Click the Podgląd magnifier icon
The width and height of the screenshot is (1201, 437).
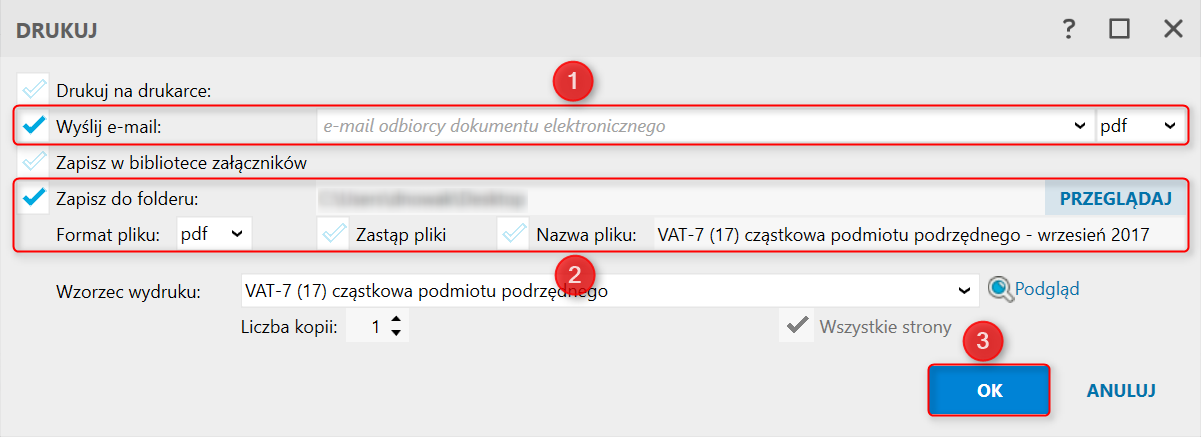(x=1000, y=289)
